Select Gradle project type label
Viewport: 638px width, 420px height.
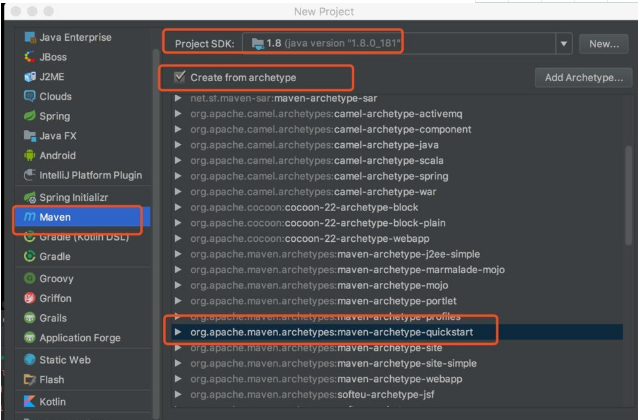click(x=55, y=256)
